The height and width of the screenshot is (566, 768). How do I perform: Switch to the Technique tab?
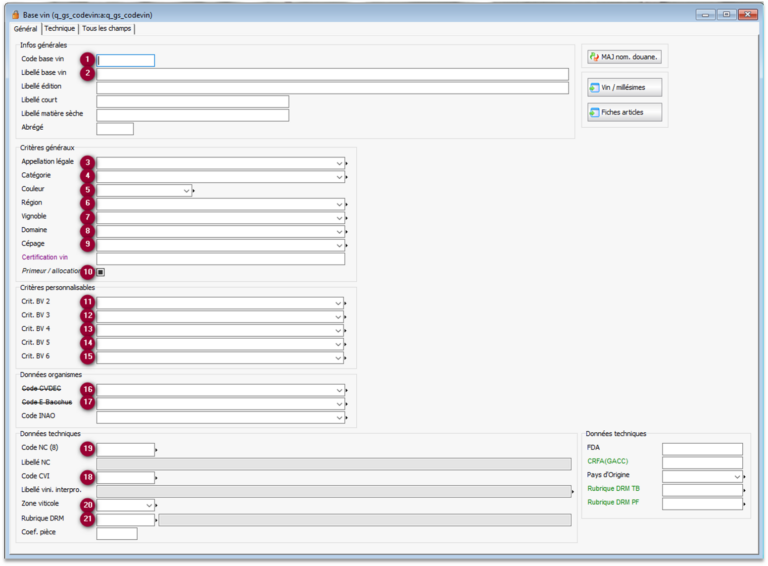click(59, 30)
